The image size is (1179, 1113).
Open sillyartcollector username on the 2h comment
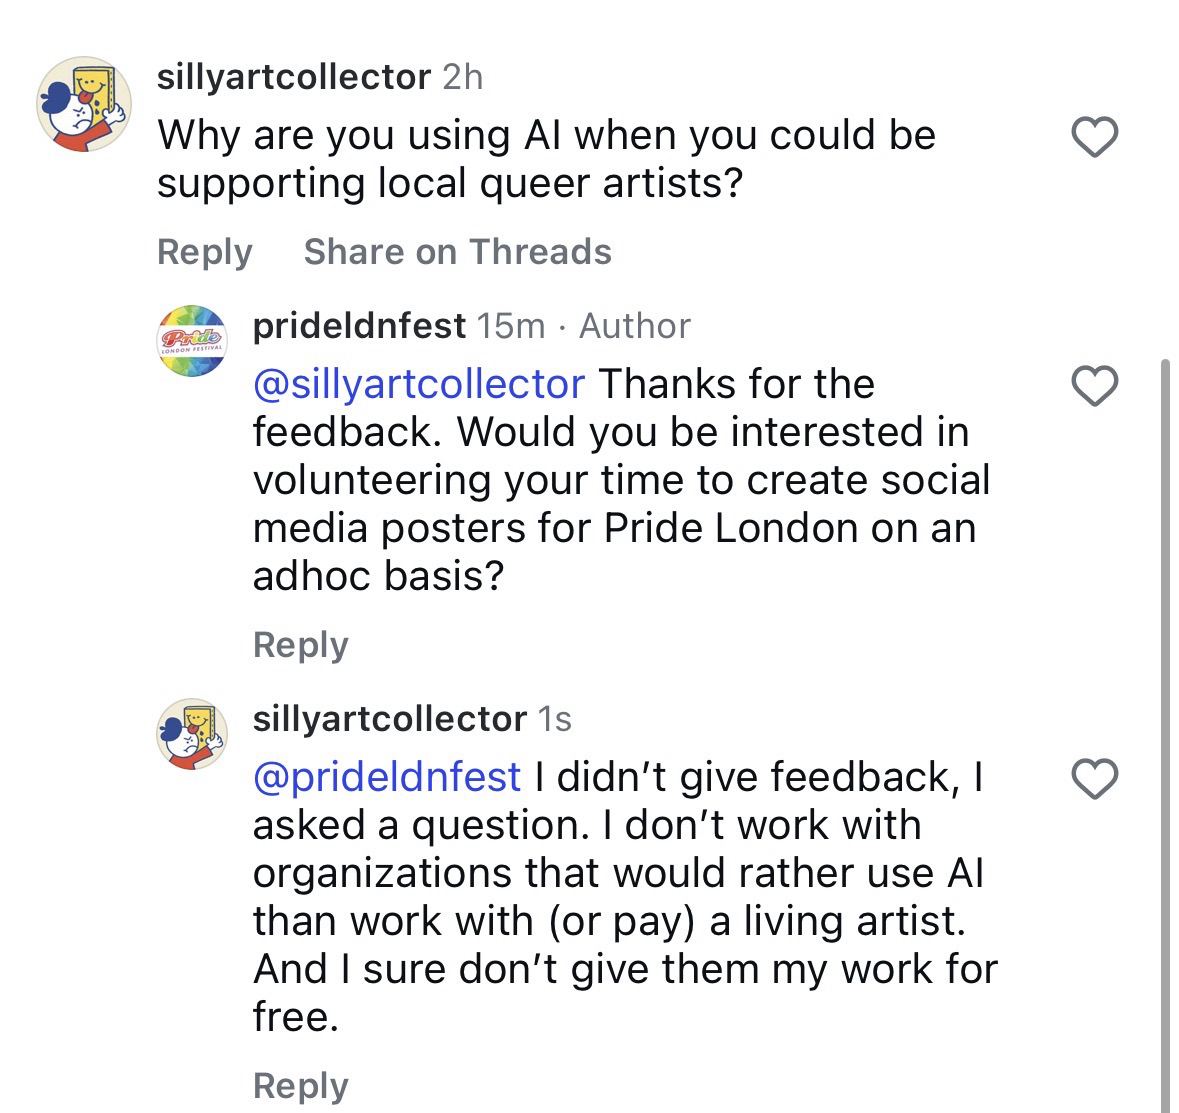tap(294, 77)
